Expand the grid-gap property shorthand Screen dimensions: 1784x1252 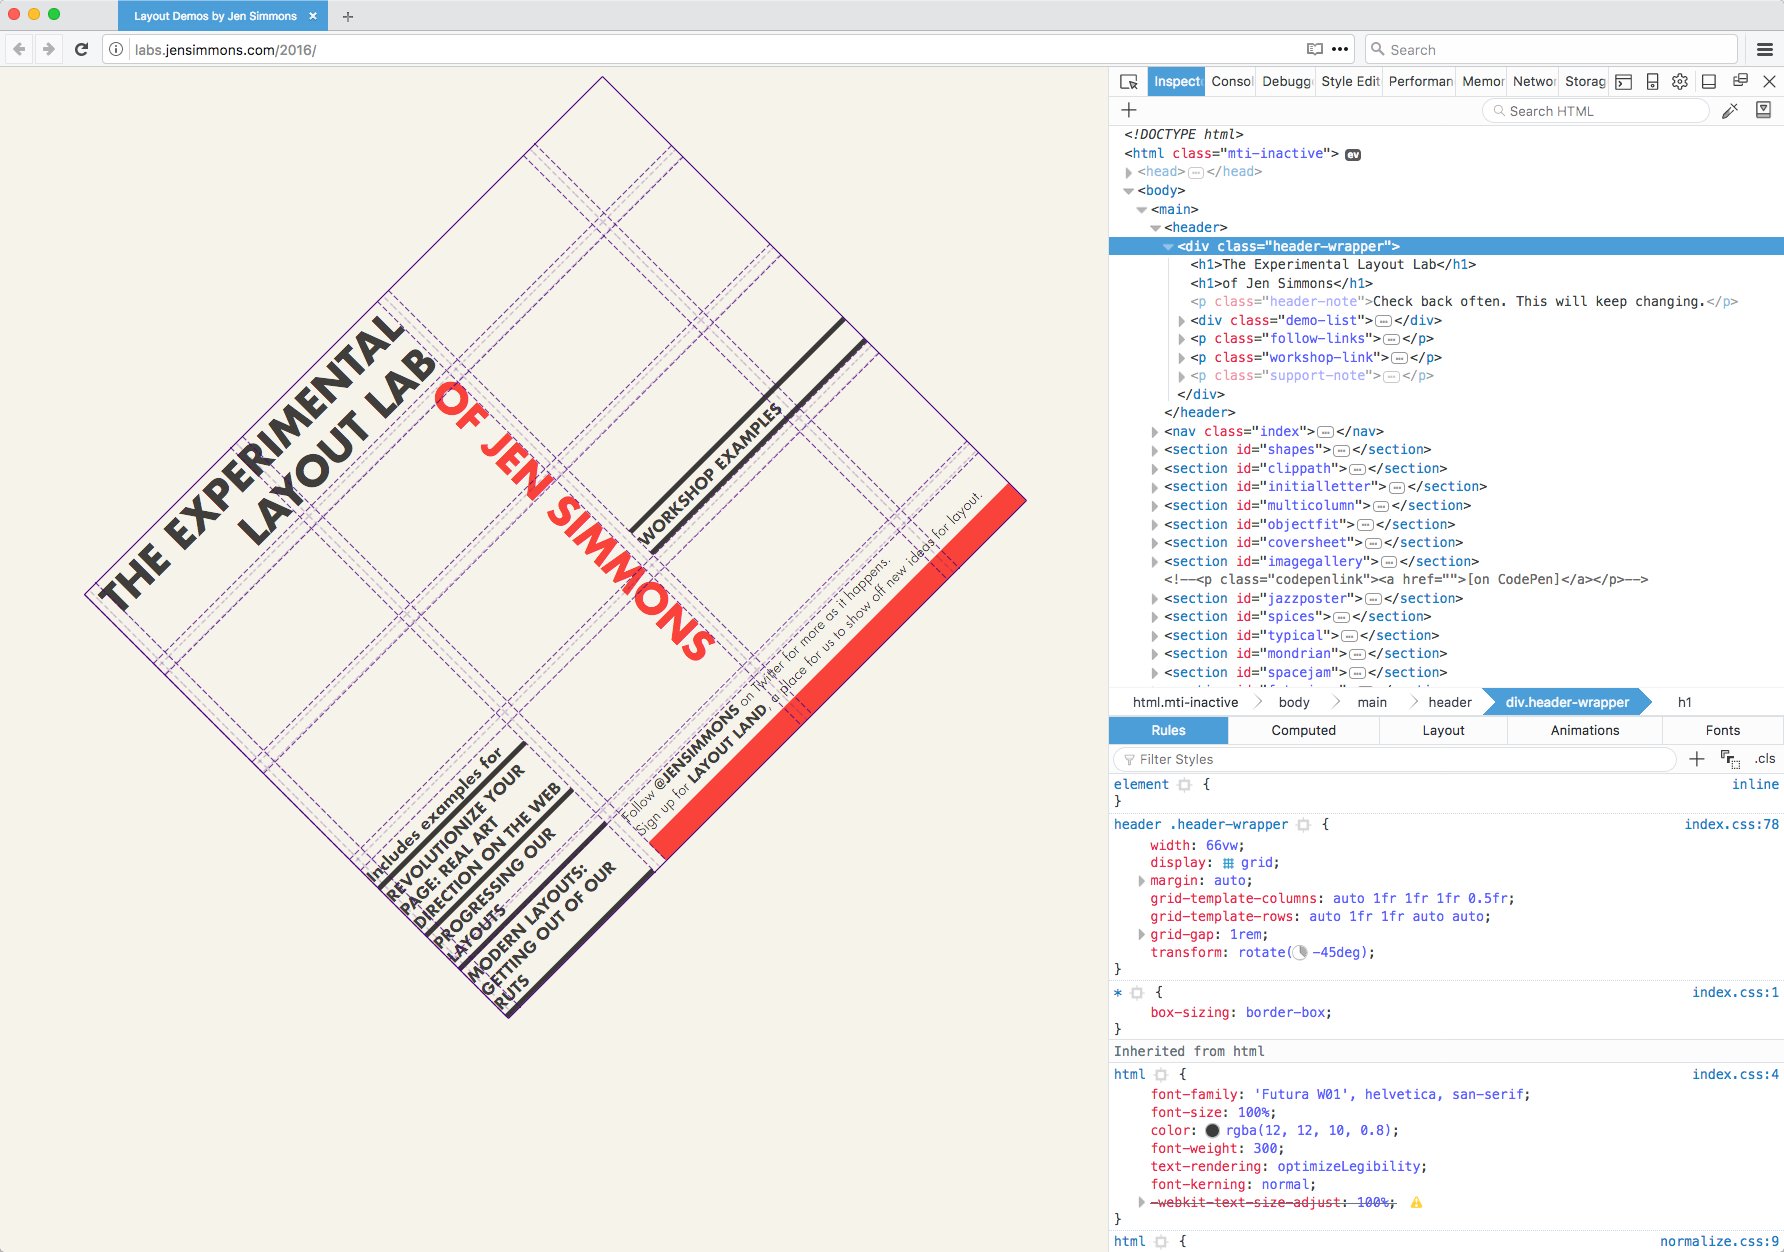point(1141,935)
